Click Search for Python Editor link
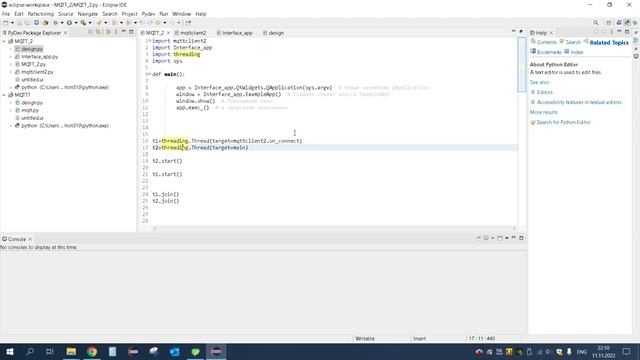Viewport: 640px width, 360px height. point(563,122)
